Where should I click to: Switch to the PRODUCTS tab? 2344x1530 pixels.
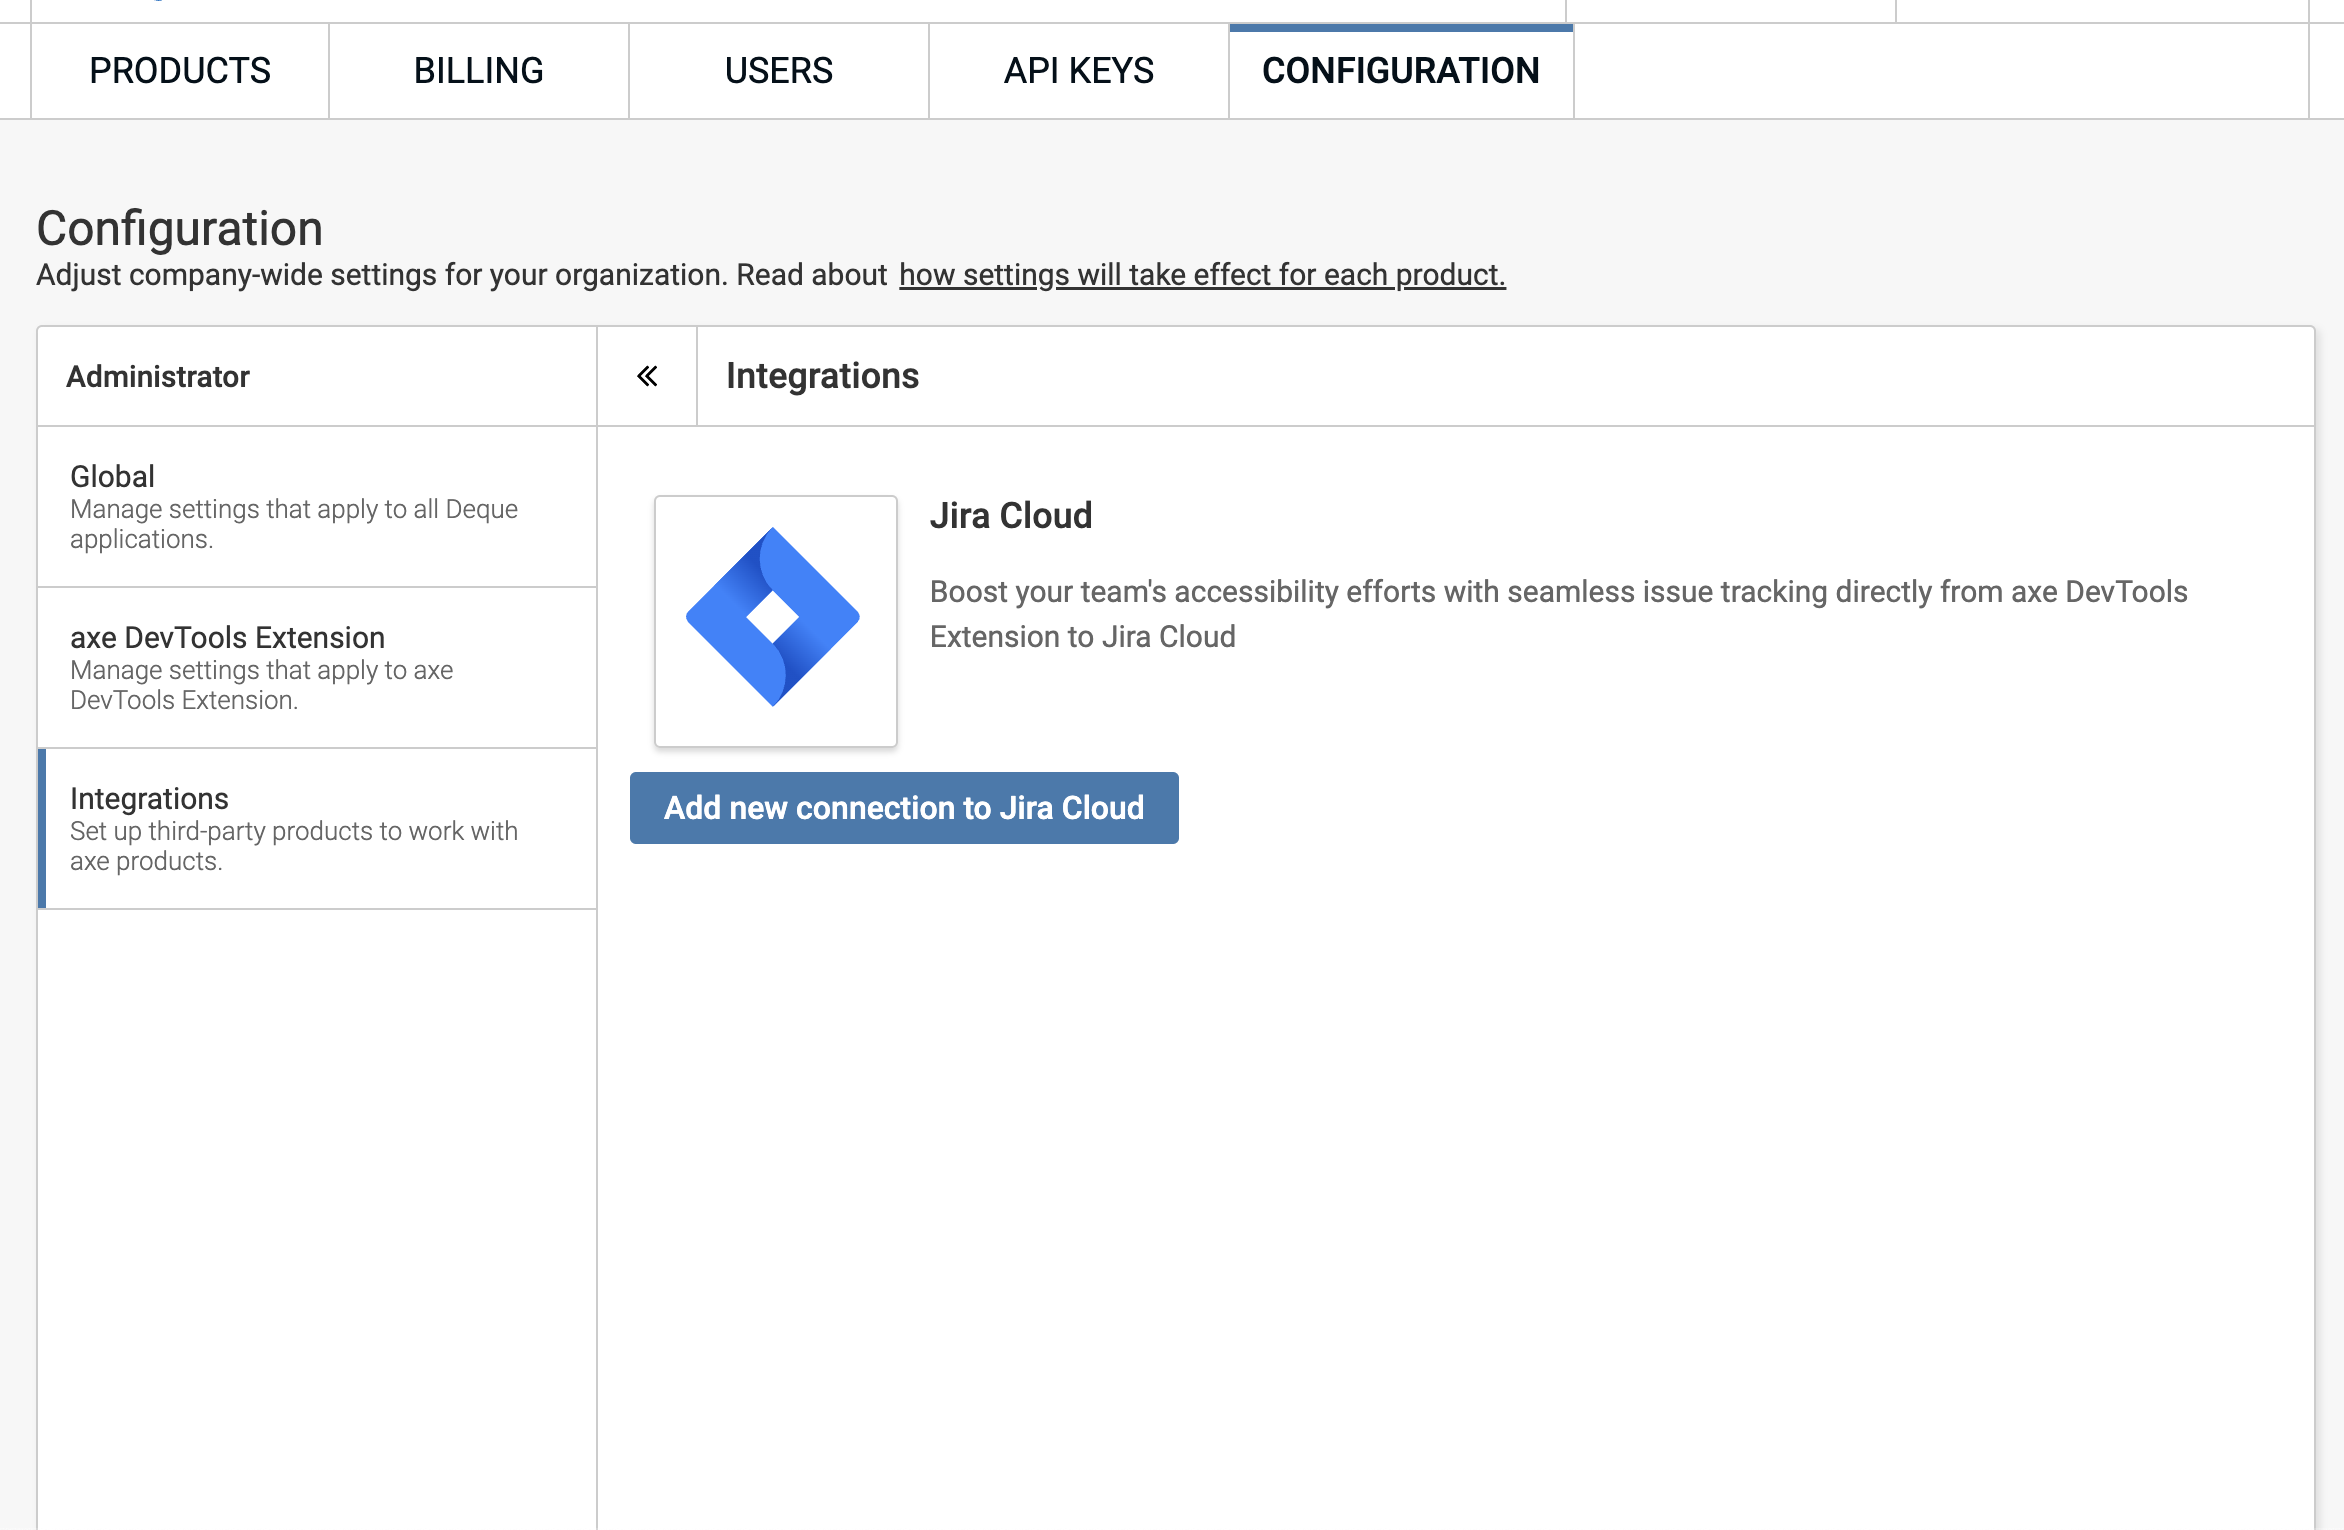[179, 70]
